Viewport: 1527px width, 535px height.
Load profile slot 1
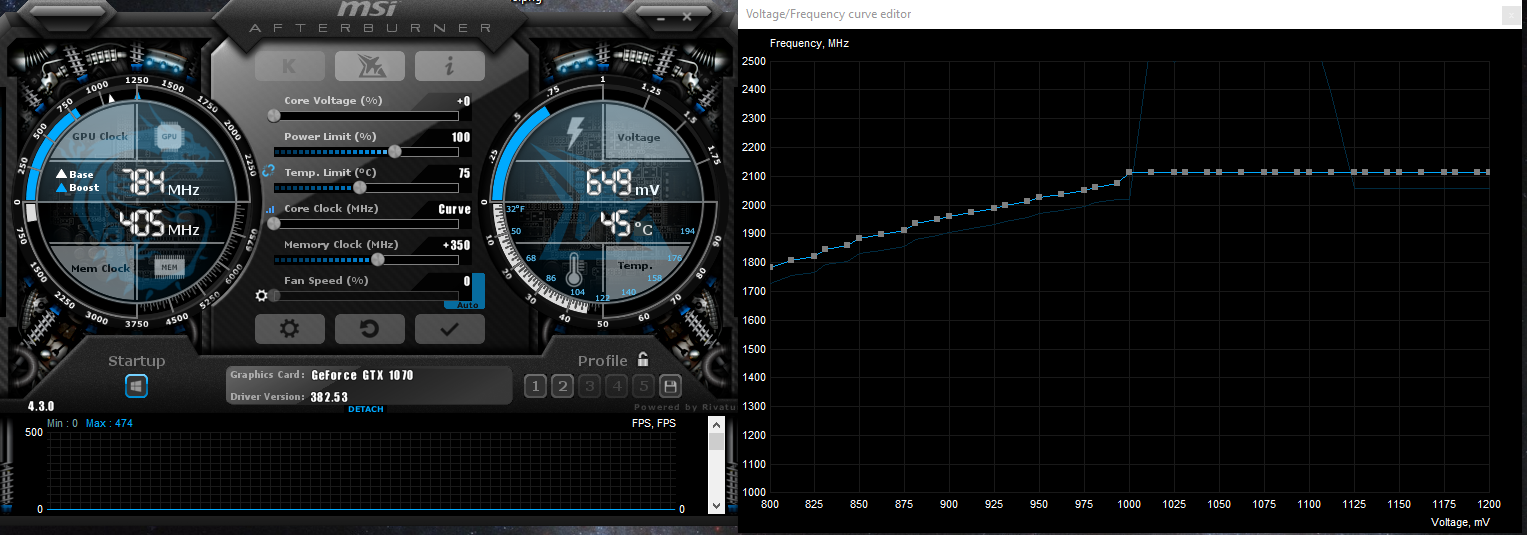coord(535,386)
